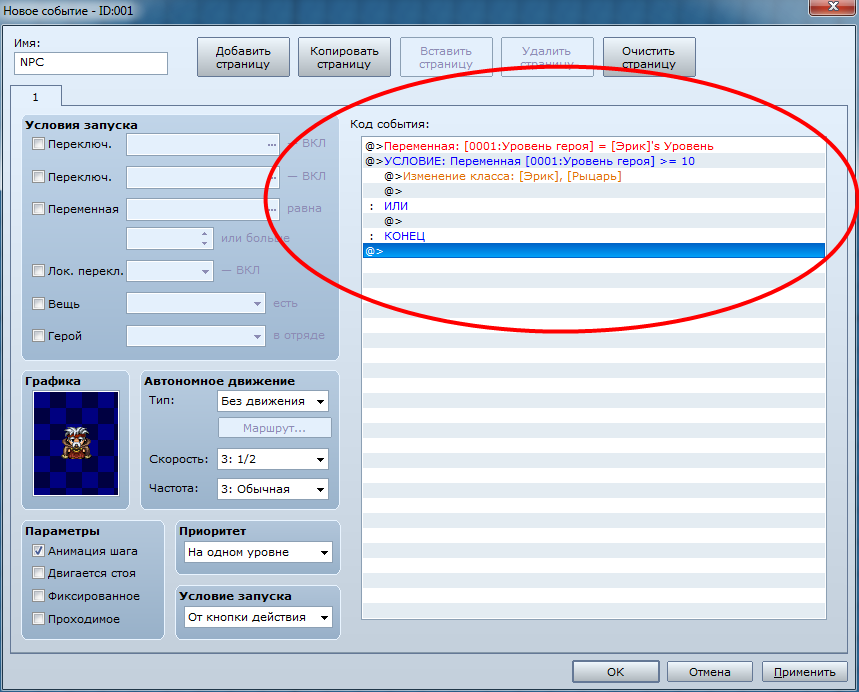The width and height of the screenshot is (859, 692).
Task: Edit the Имя field containing NPC
Action: point(91,63)
